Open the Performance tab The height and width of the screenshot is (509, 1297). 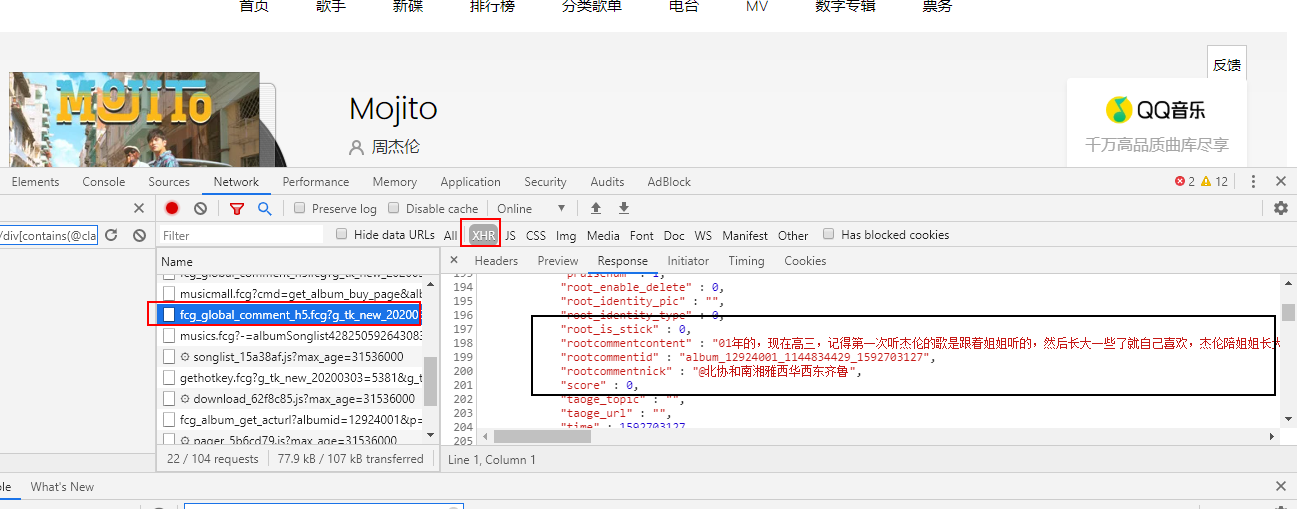click(316, 182)
